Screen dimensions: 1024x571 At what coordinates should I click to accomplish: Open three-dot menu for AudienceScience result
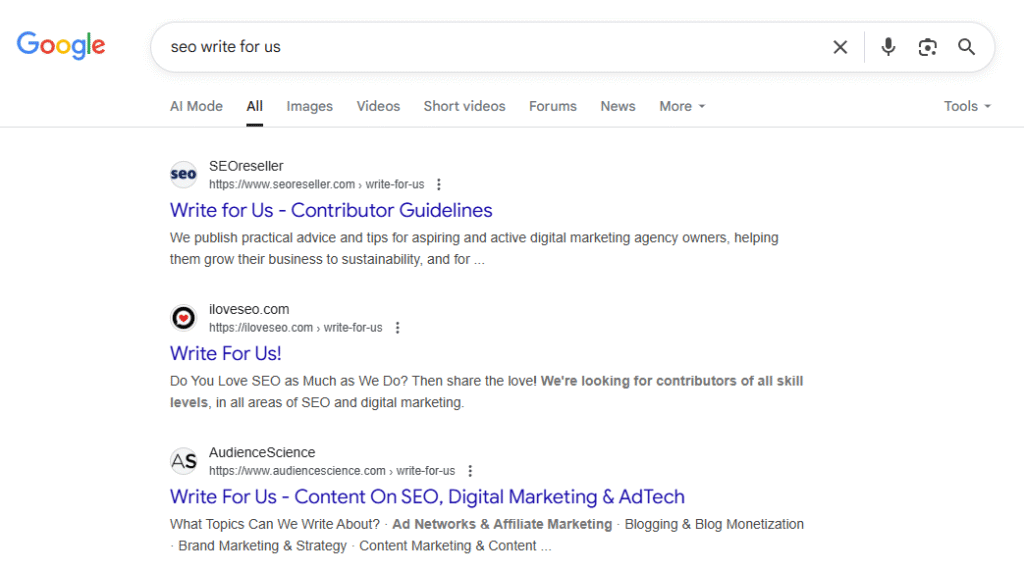[470, 470]
